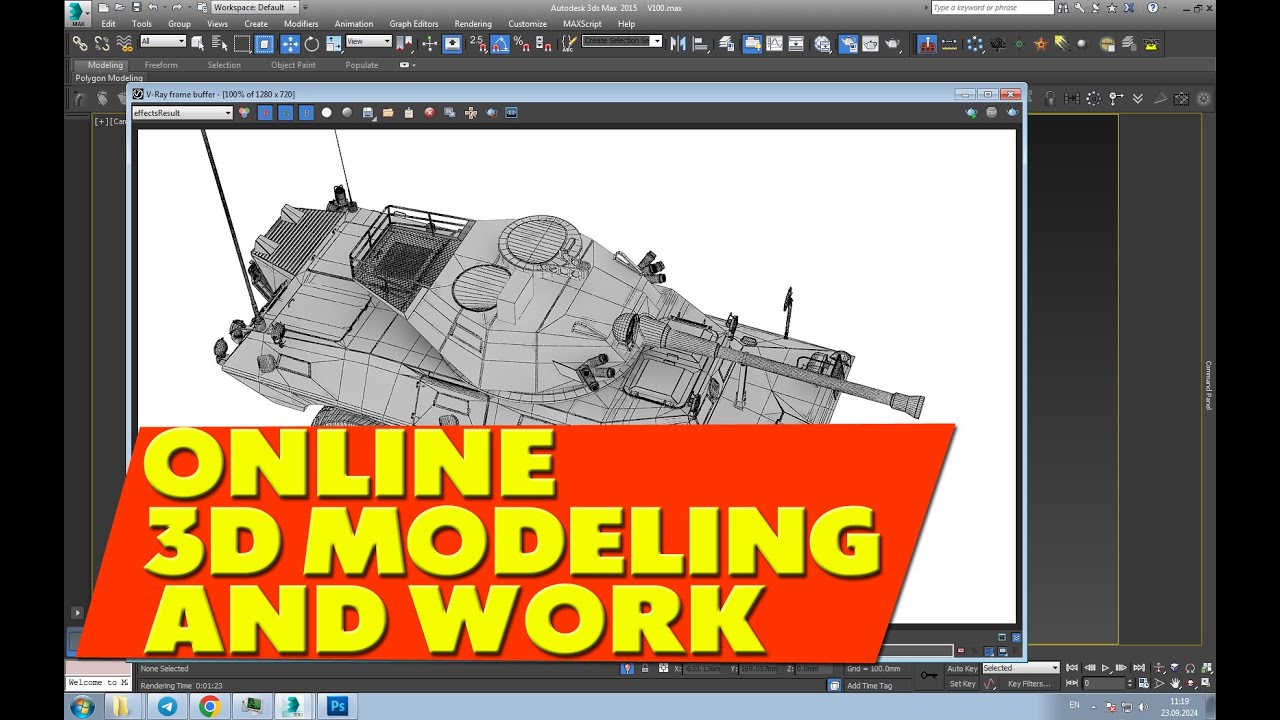
Task: Open Google Chrome from the taskbar
Action: (x=209, y=707)
